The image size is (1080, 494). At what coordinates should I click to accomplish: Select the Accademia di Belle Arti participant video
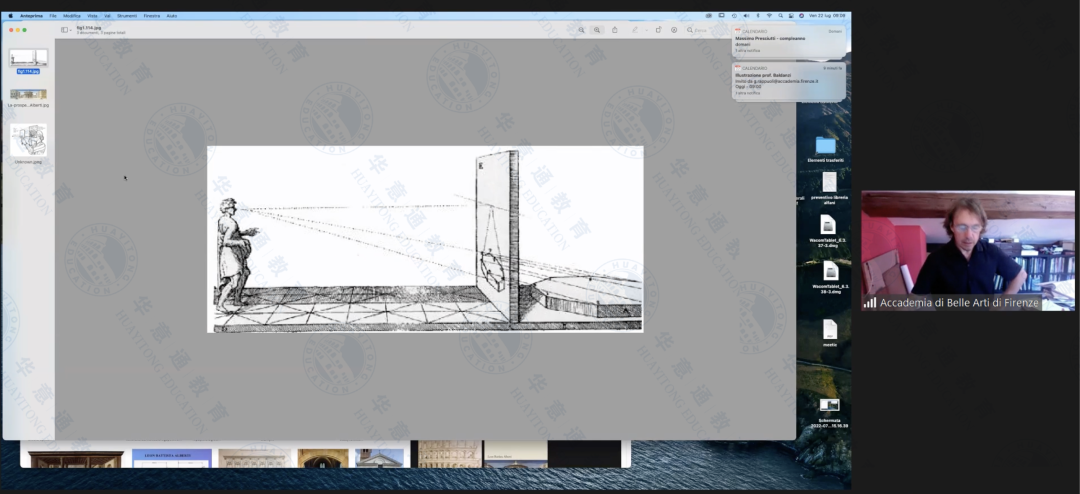coord(967,251)
